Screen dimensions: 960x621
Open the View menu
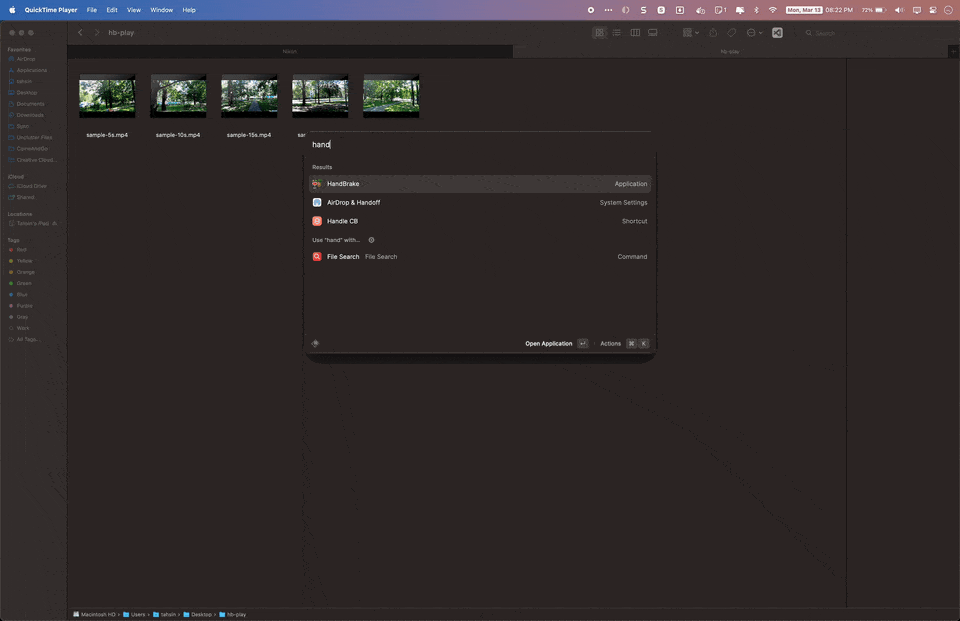[x=133, y=10]
